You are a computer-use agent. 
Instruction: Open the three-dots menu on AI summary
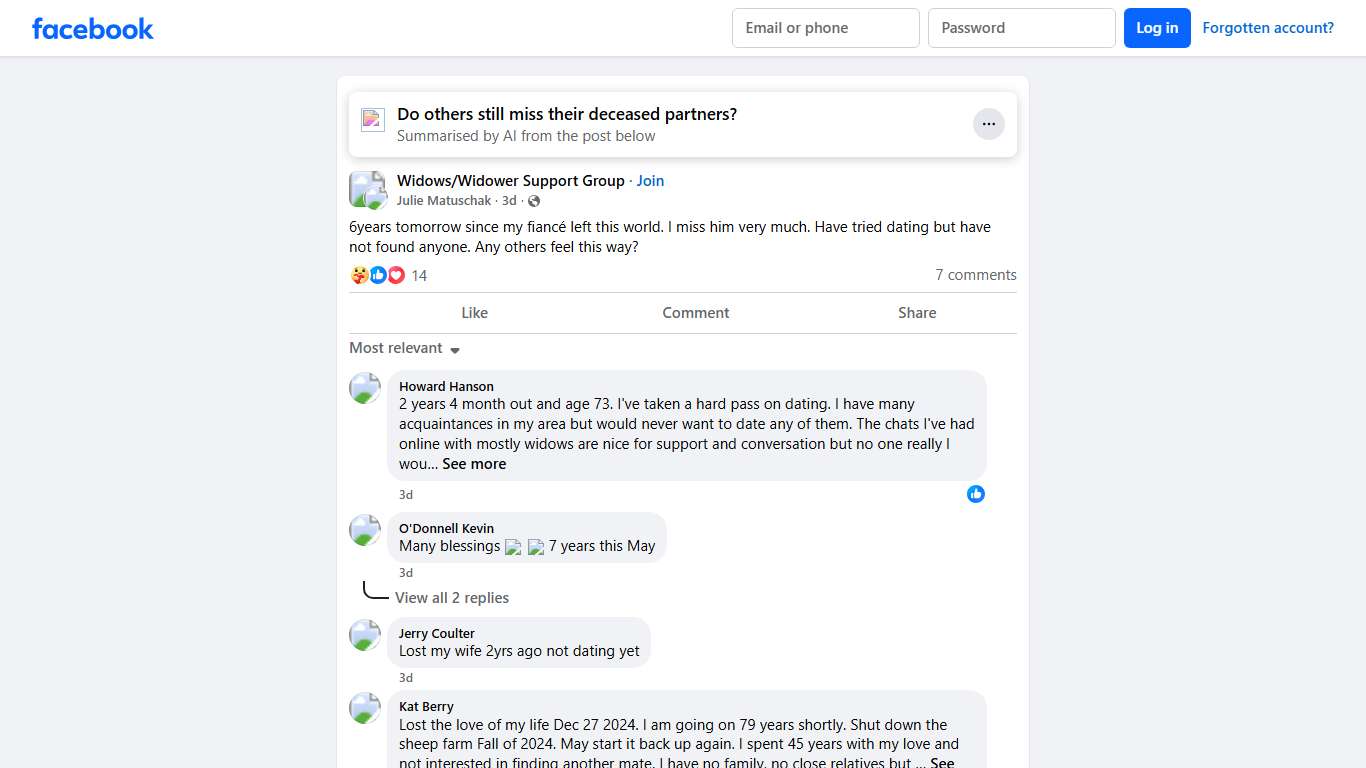point(988,124)
